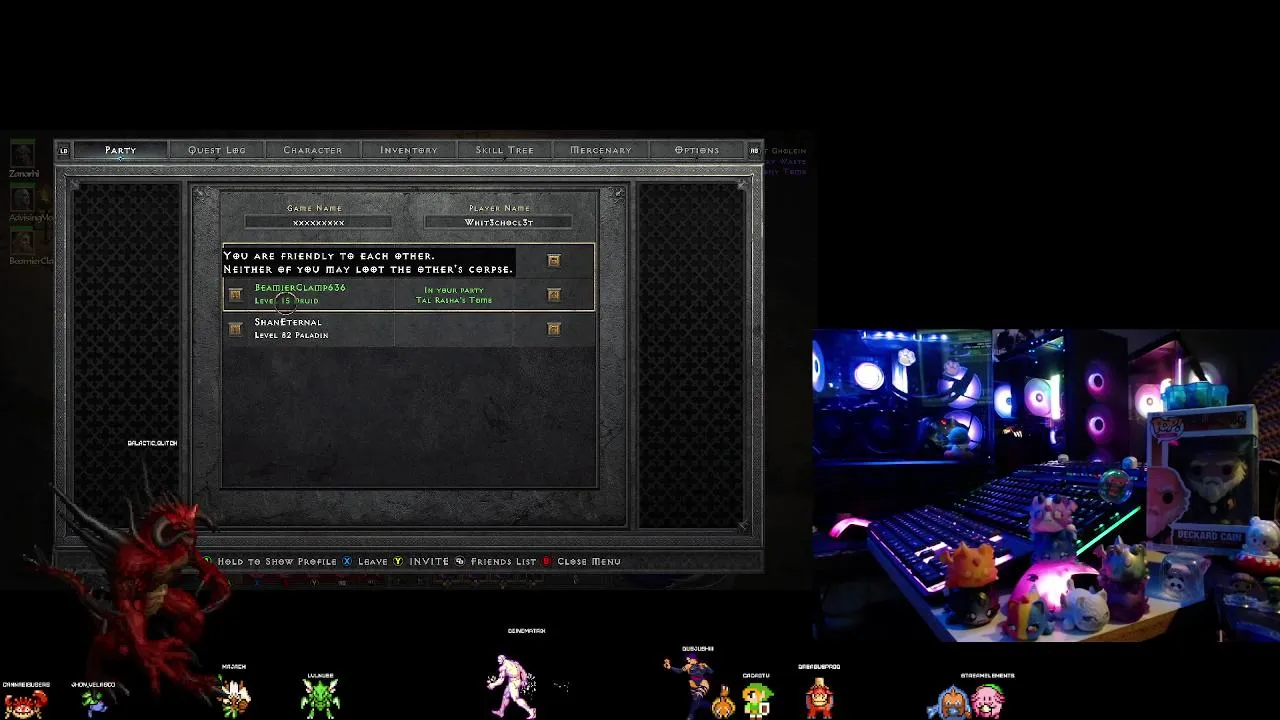The width and height of the screenshot is (1280, 720).
Task: Toggle left button in BeamierClamp636 row
Action: point(235,295)
